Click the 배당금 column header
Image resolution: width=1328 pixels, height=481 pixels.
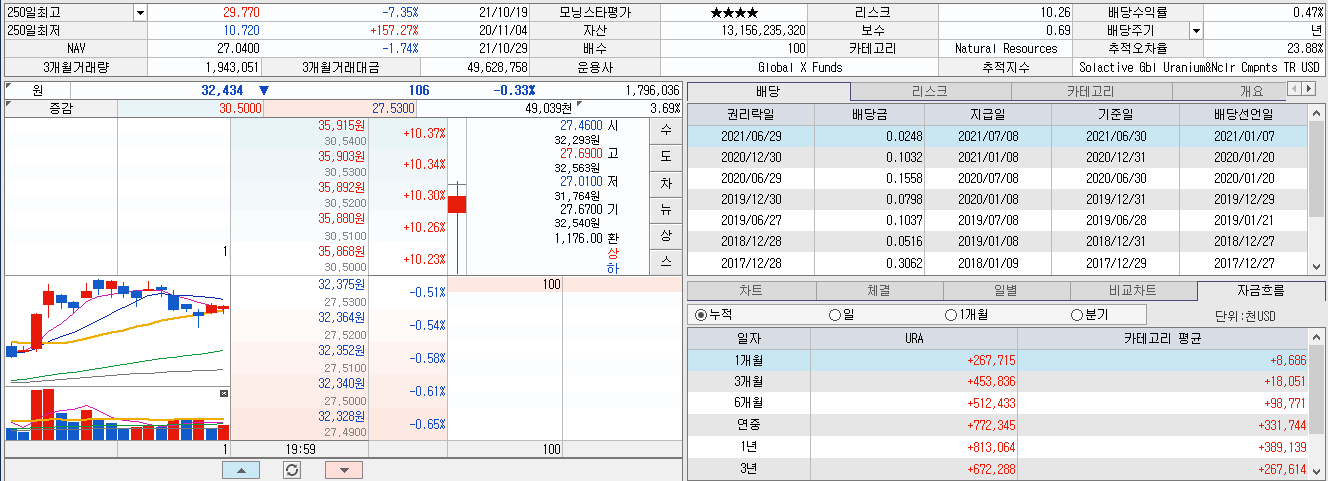point(870,115)
